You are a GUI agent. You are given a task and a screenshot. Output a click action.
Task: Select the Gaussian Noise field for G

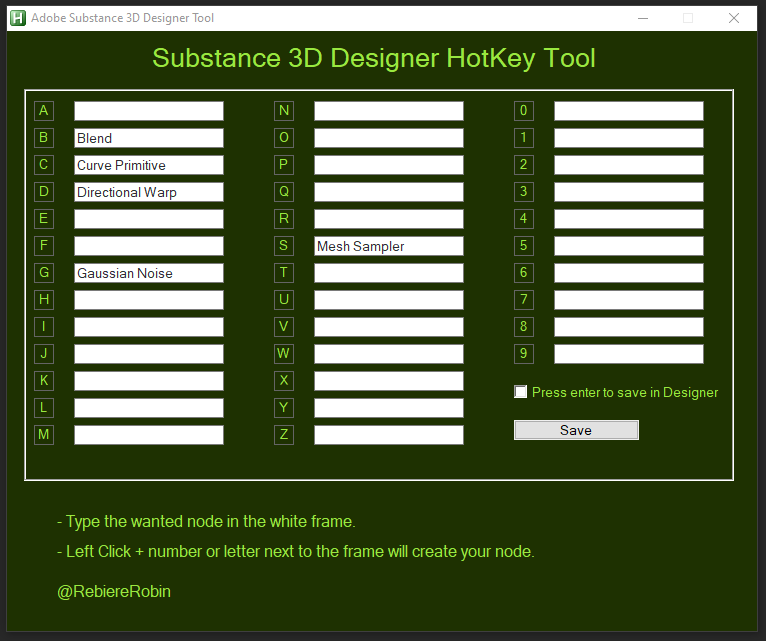pyautogui.click(x=149, y=273)
